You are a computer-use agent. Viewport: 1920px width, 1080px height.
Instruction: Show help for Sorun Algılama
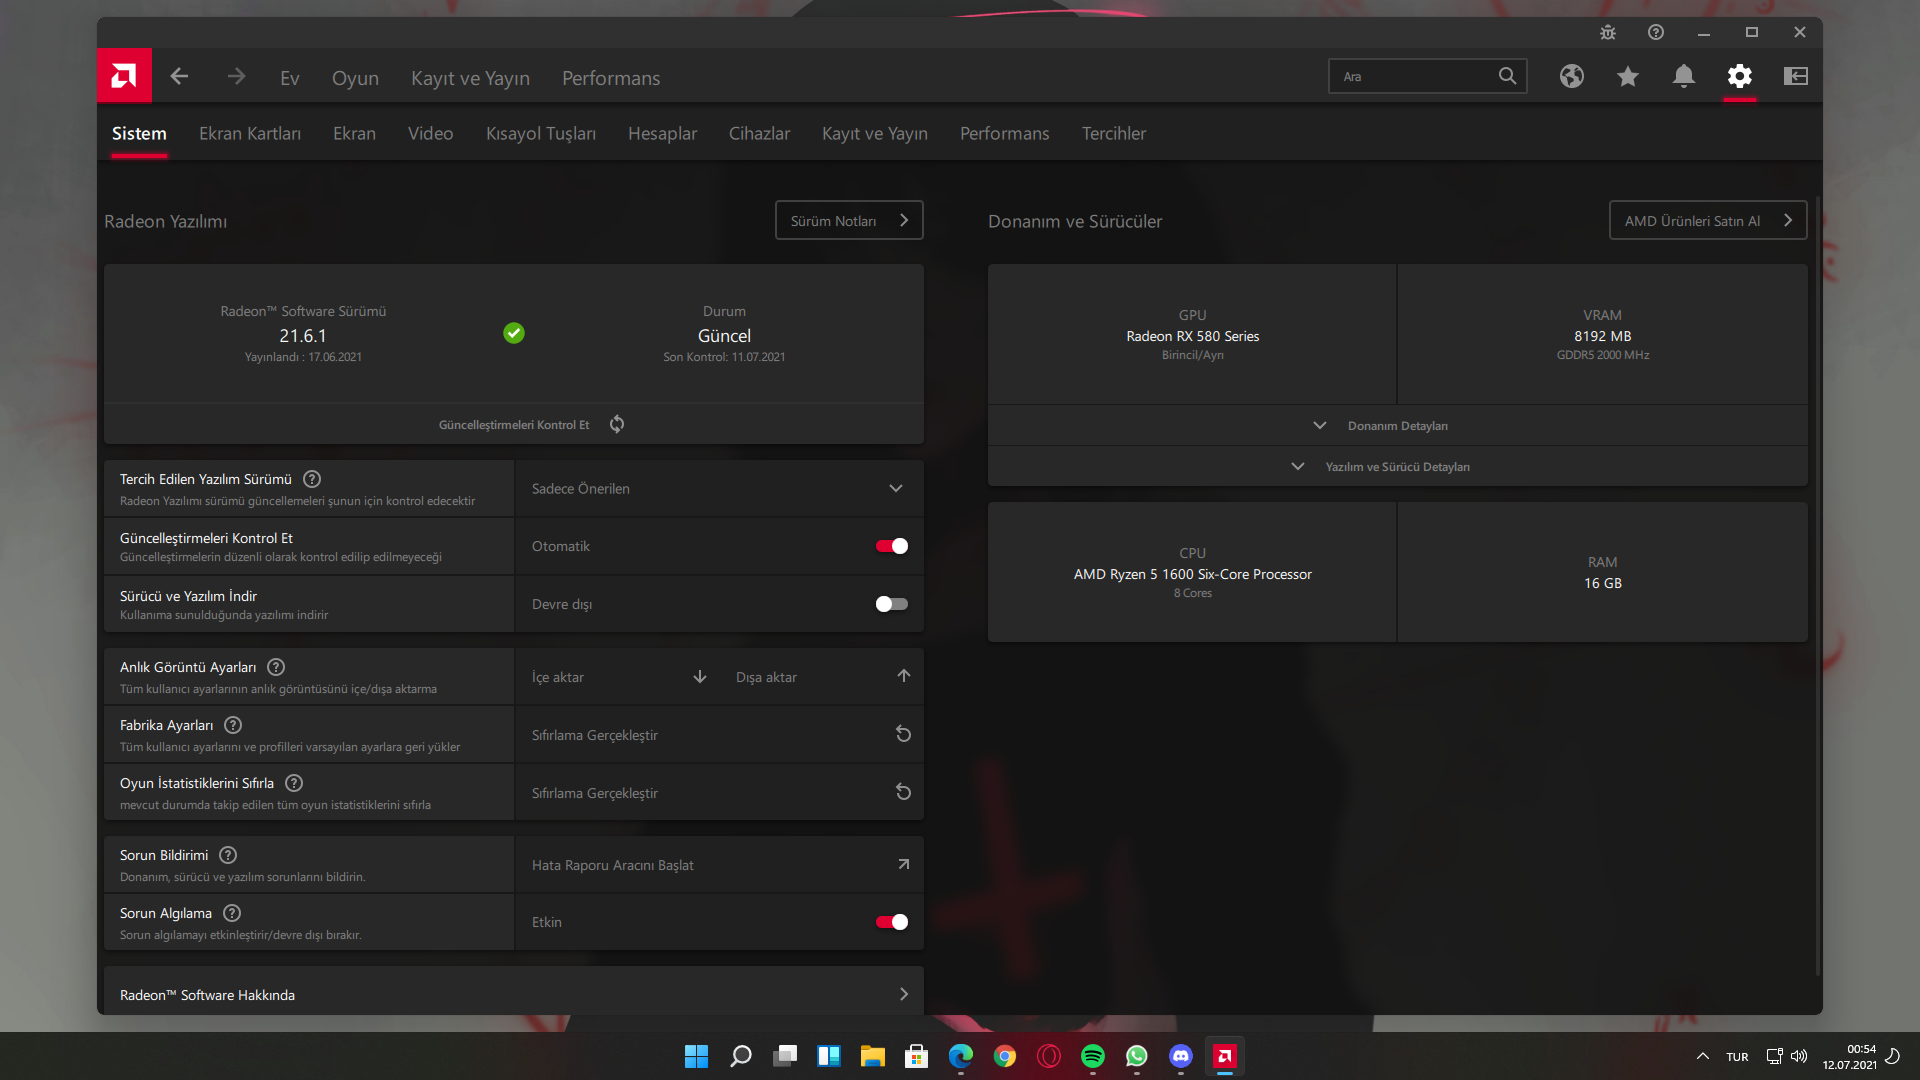[x=232, y=913]
